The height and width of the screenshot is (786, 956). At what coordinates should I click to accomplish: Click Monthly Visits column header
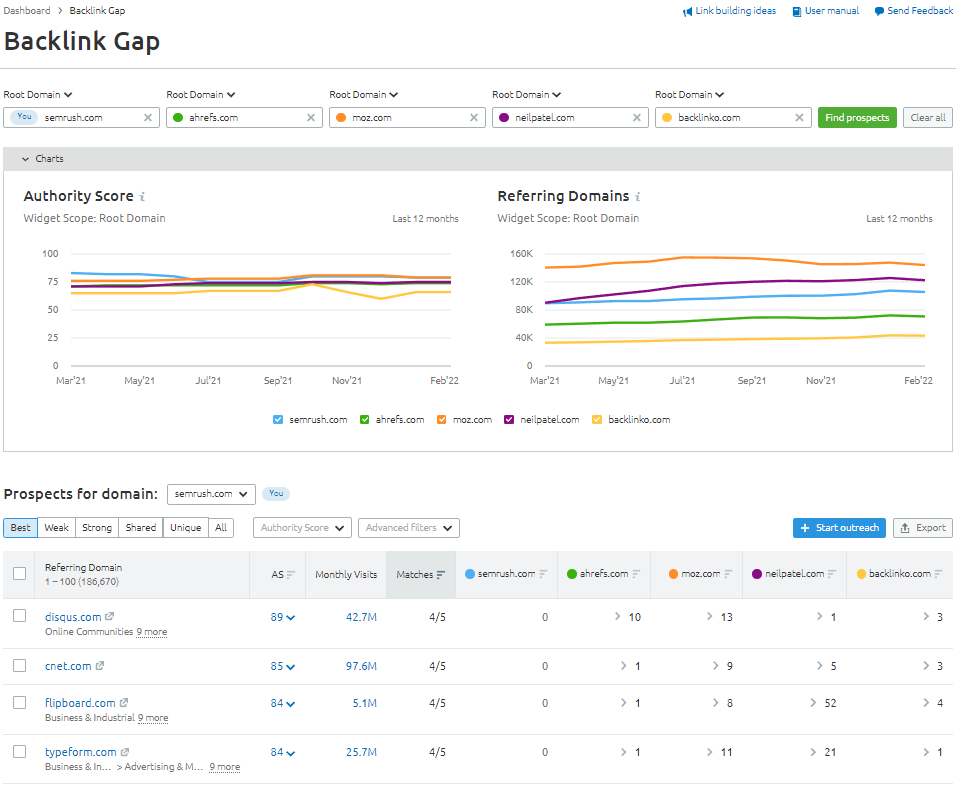tap(346, 574)
